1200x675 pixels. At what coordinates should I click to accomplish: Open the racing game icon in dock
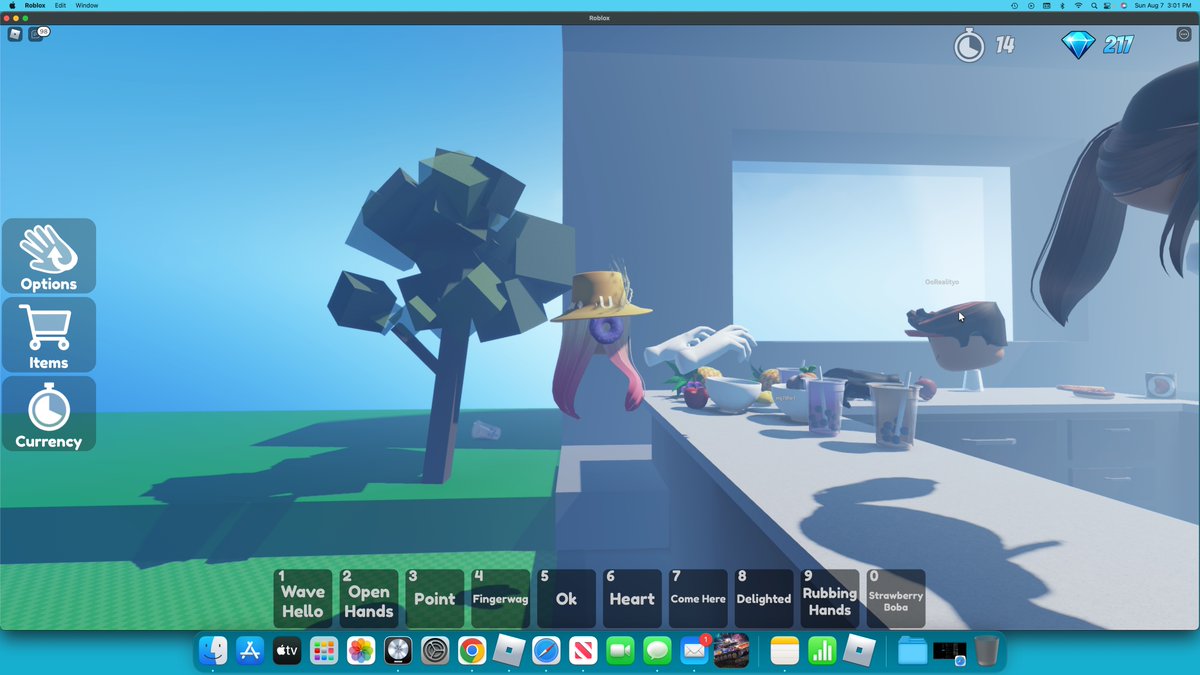click(x=731, y=651)
